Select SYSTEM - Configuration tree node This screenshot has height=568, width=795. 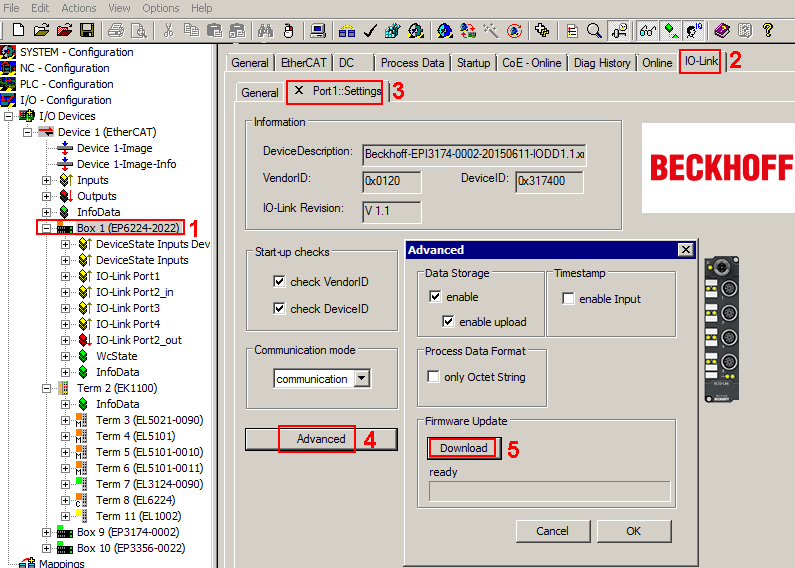77,52
